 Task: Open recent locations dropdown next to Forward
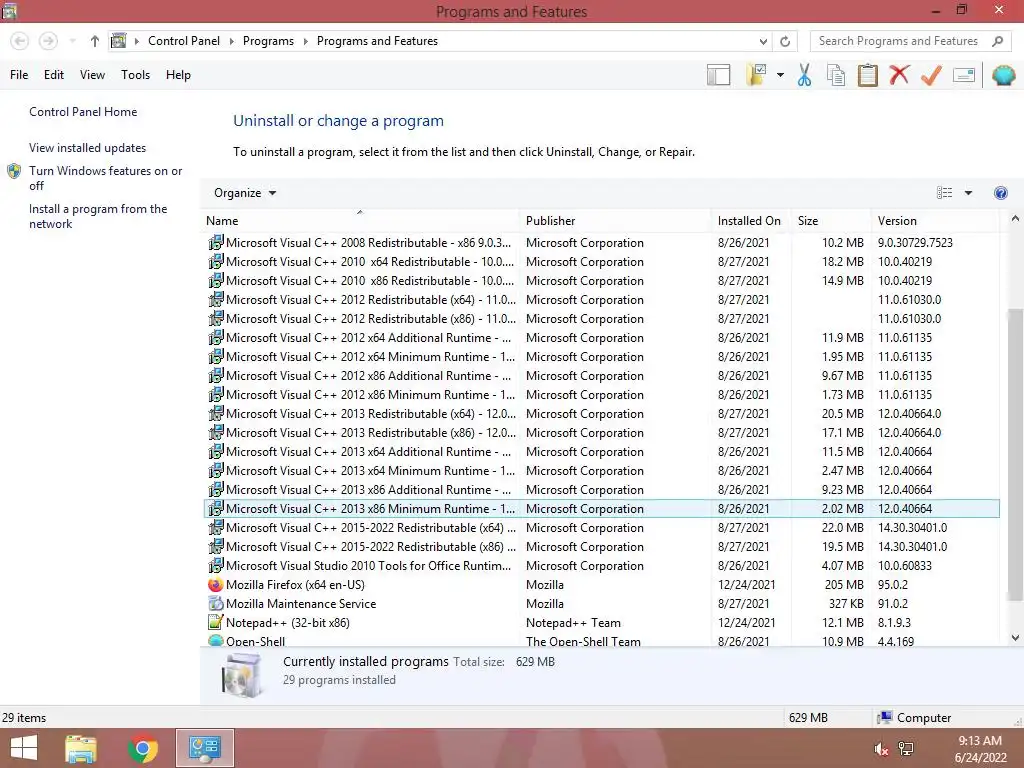click(x=72, y=41)
